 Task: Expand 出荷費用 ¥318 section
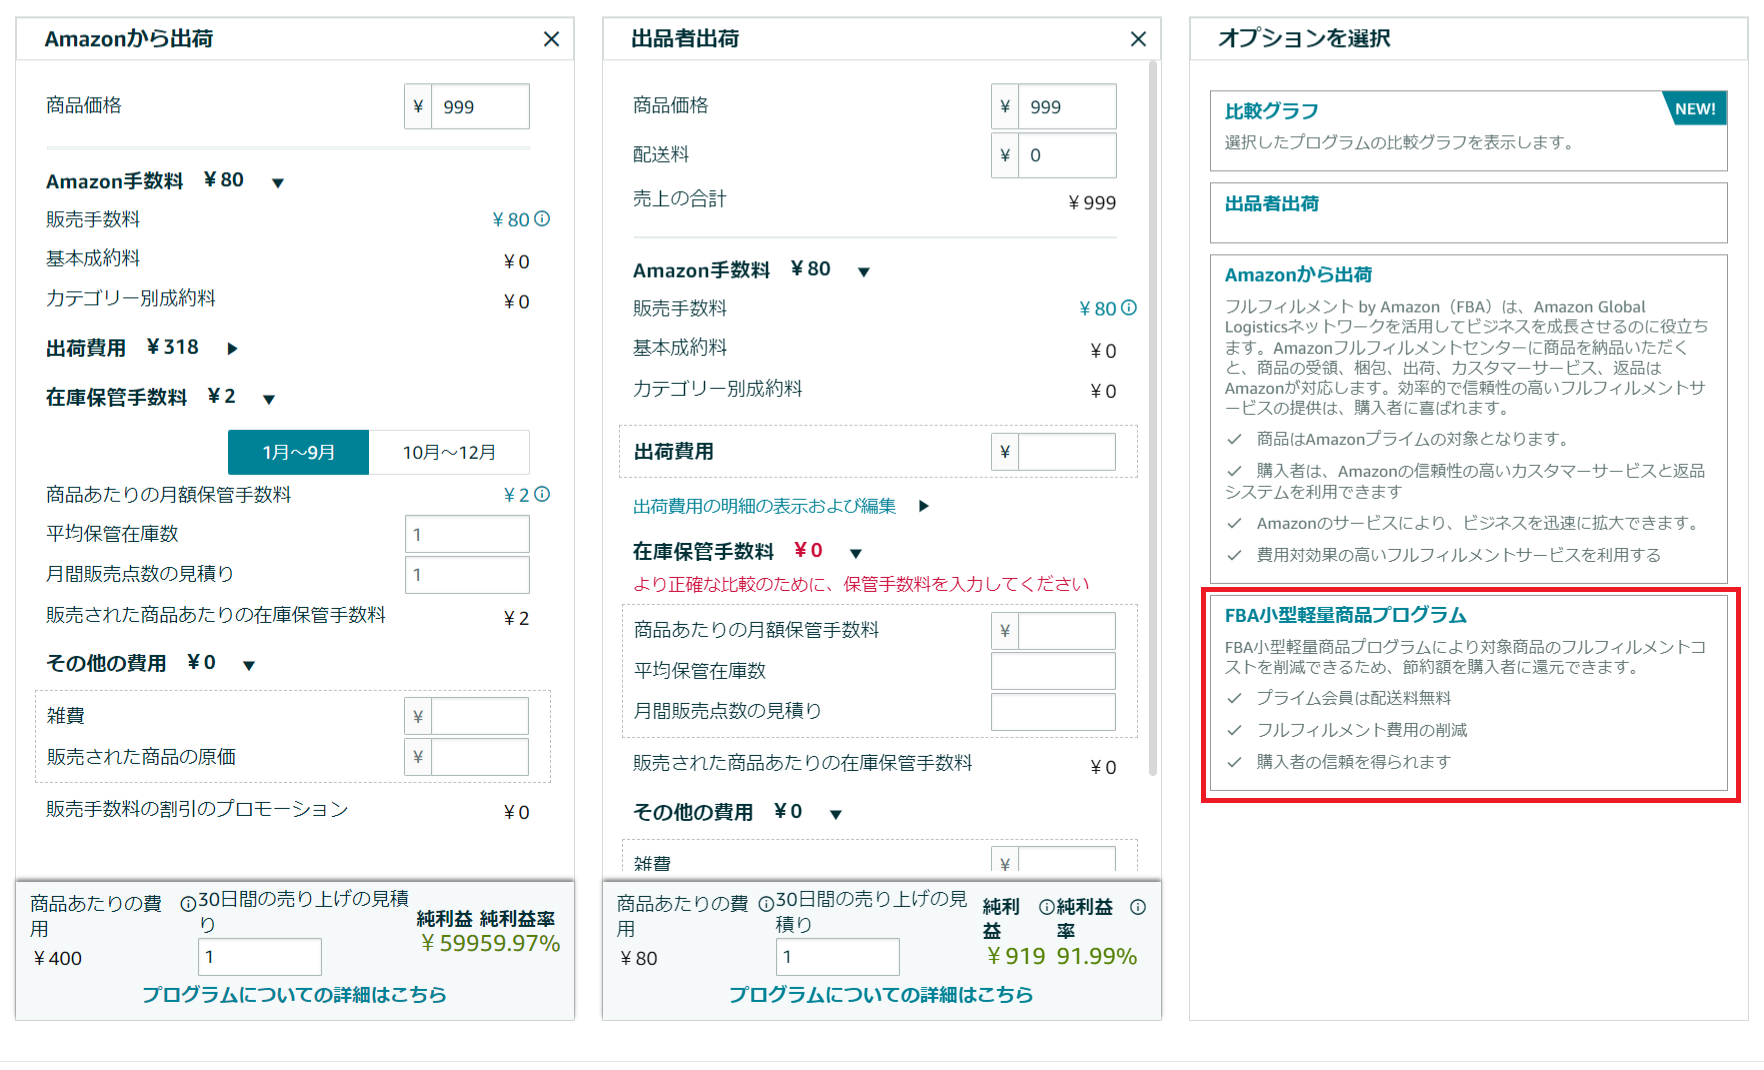point(232,349)
